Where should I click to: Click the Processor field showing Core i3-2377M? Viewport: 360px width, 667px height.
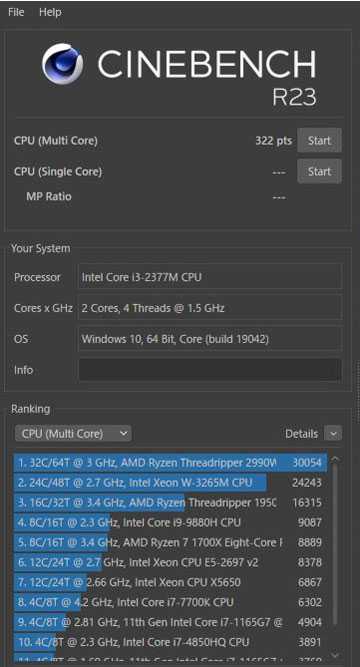pos(210,277)
